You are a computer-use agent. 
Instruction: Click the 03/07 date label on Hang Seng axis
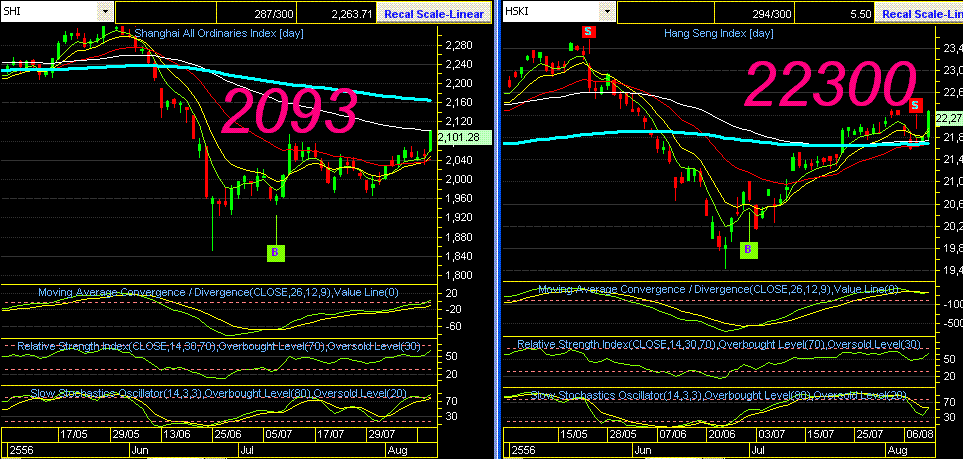pyautogui.click(x=771, y=434)
